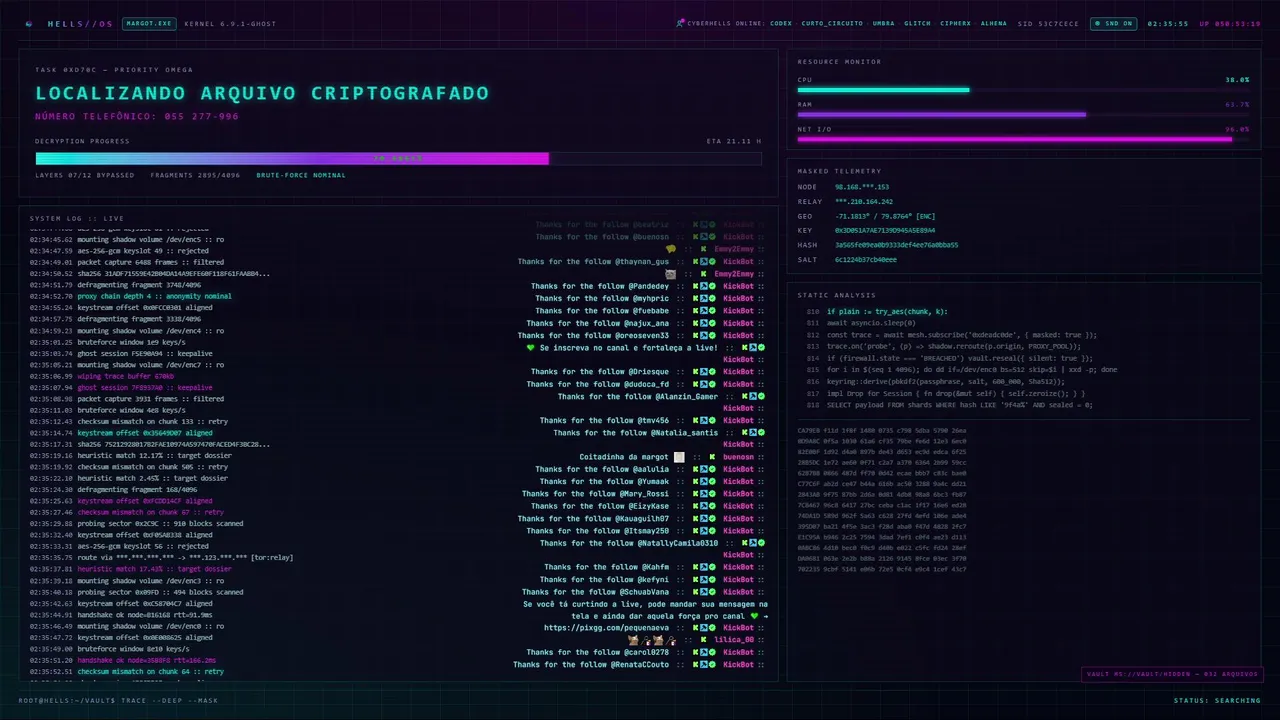Screen dimensions: 1280x720
Task: Click the HELLS//OS logo icon
Action: 29,23
